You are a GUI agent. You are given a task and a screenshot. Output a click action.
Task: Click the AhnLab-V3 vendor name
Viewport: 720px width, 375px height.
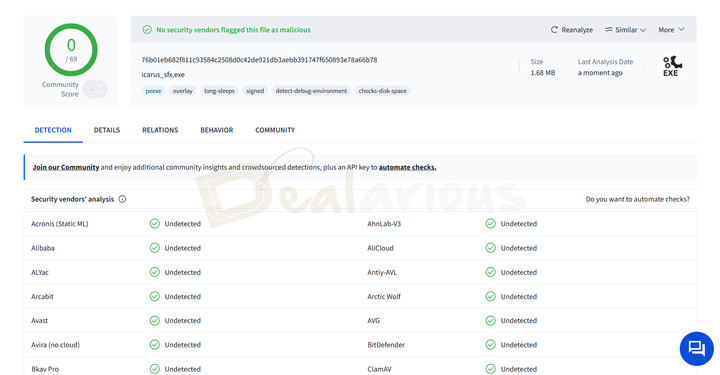coord(384,224)
